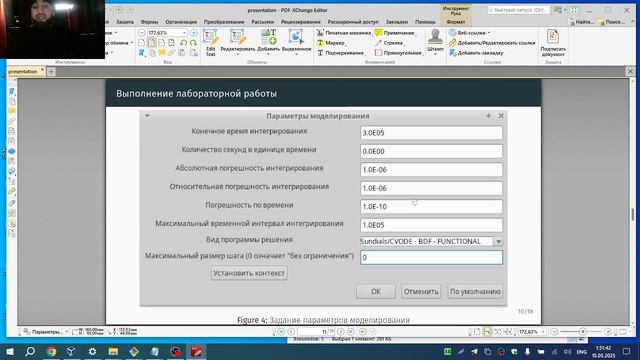The image size is (640, 360).
Task: Select the Маркер highlight tool
Action: point(331,43)
